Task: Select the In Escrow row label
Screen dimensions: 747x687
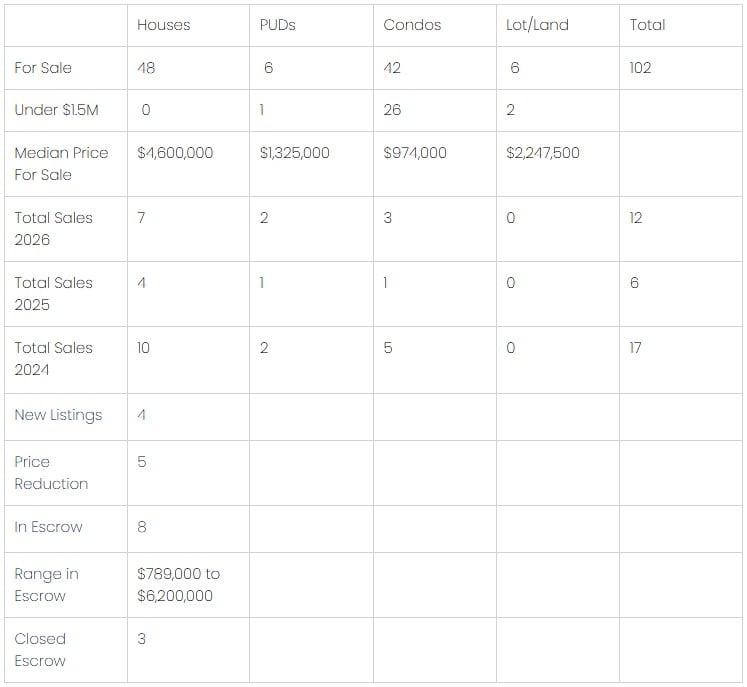Action: point(48,527)
